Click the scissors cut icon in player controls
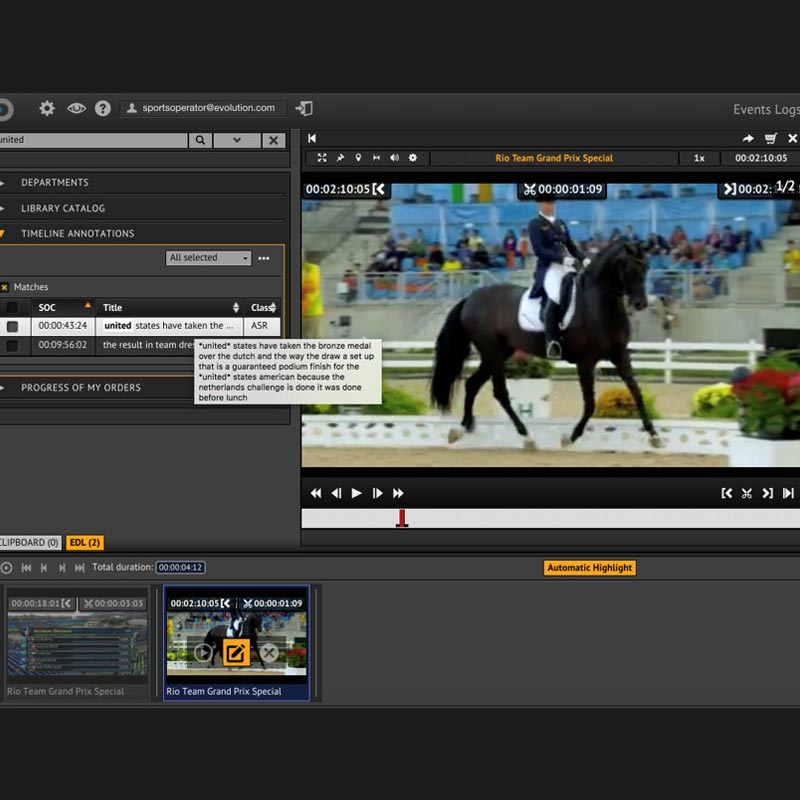800x800 pixels. 746,493
